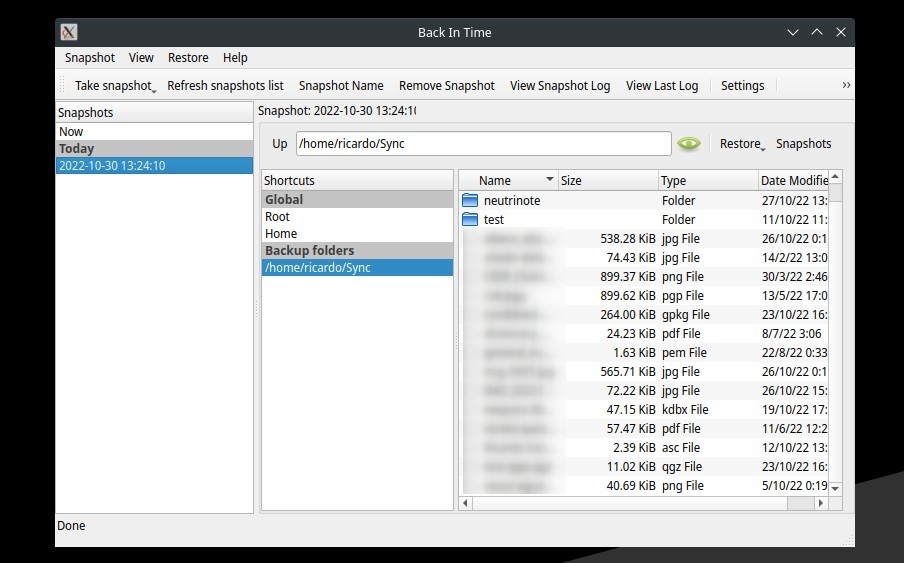Screen dimensions: 904x563
Task: Toggle the green eye show-hidden-files button
Action: click(689, 143)
